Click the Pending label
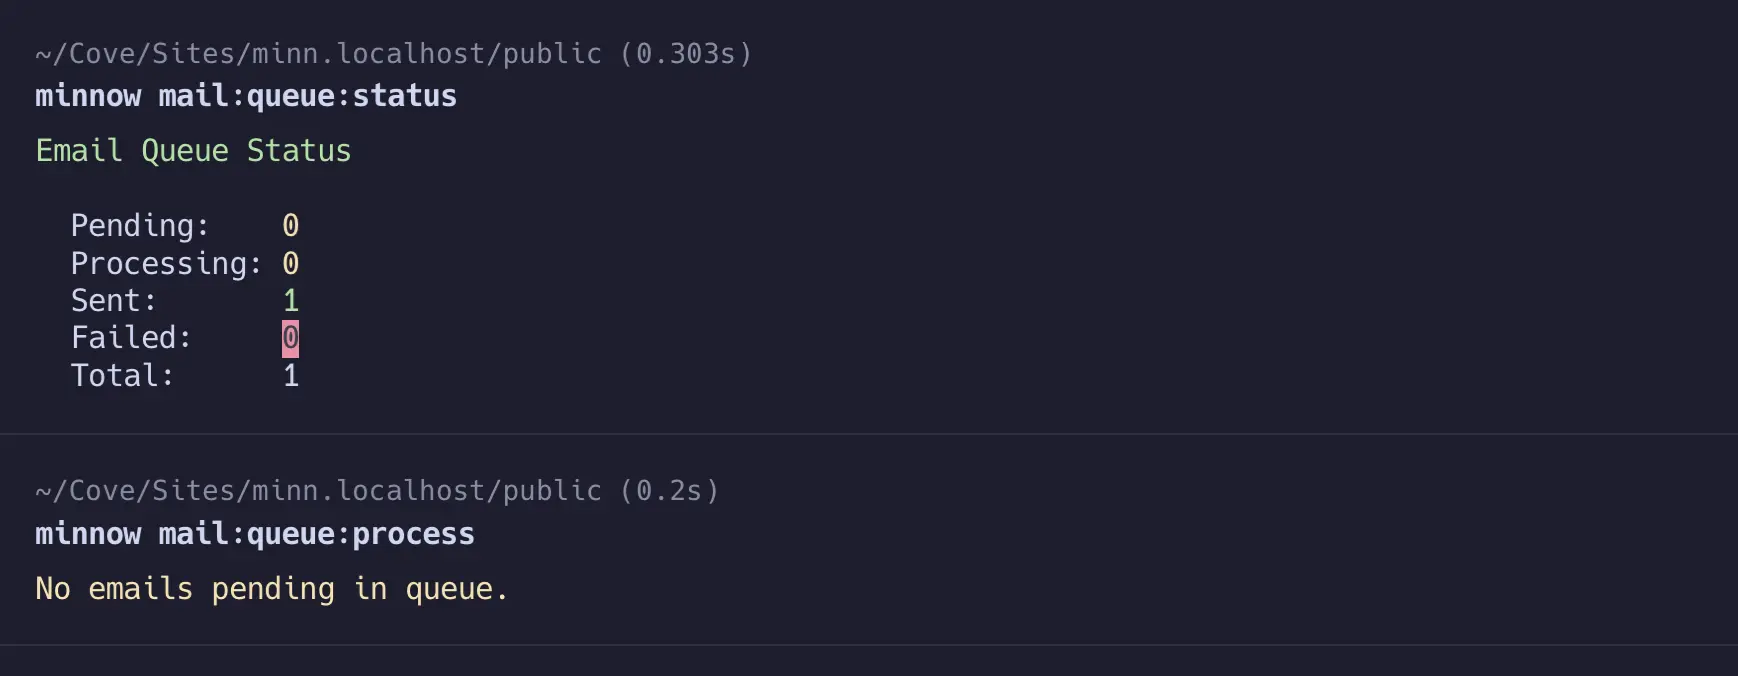Screen dimensions: 1738x676 click(139, 226)
